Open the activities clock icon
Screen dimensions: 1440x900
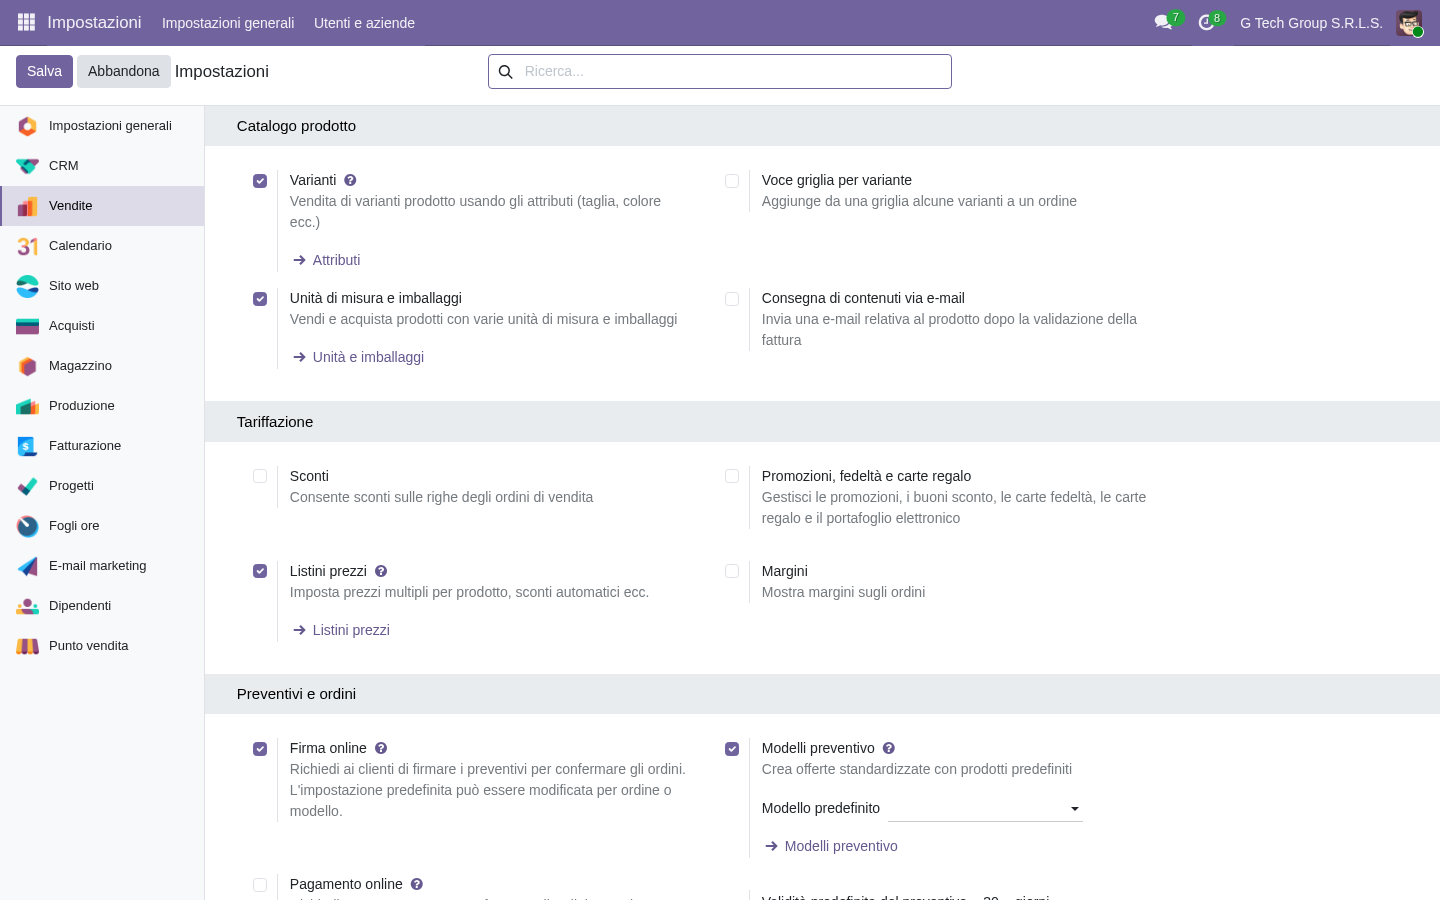pos(1206,22)
